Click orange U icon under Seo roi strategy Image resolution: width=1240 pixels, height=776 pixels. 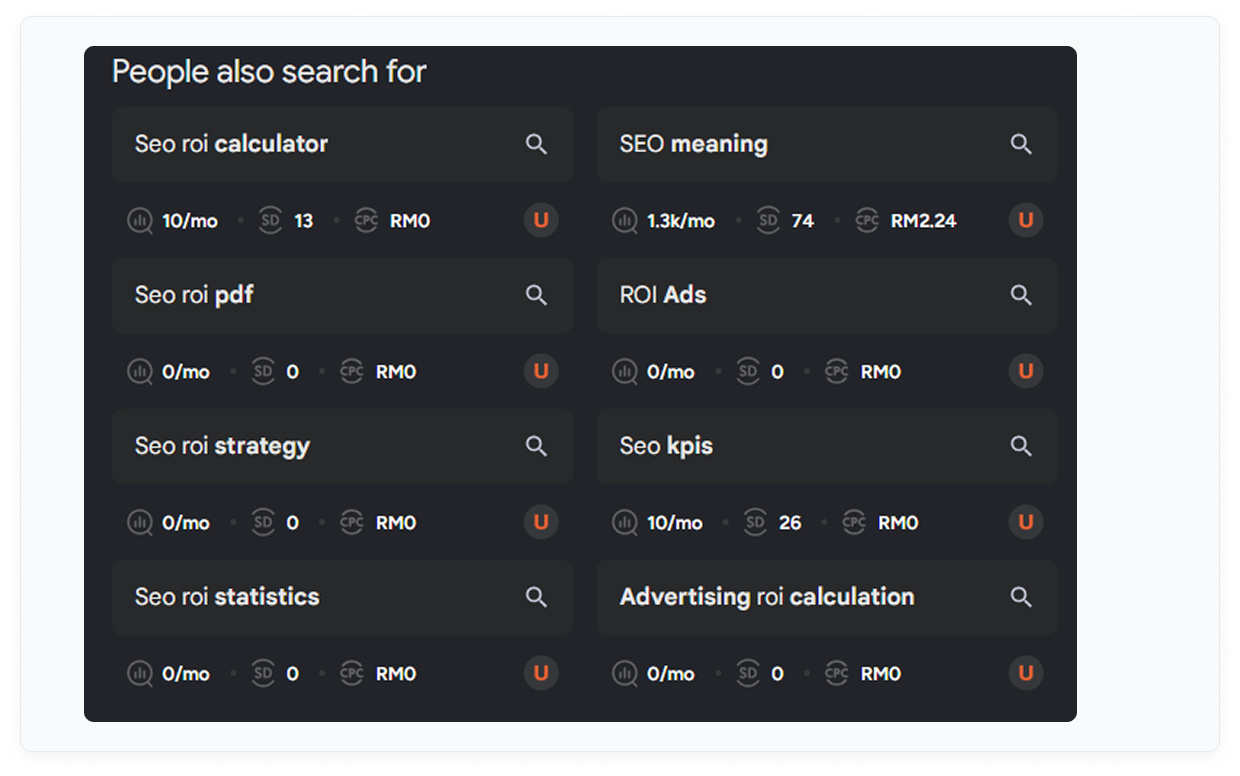[541, 522]
